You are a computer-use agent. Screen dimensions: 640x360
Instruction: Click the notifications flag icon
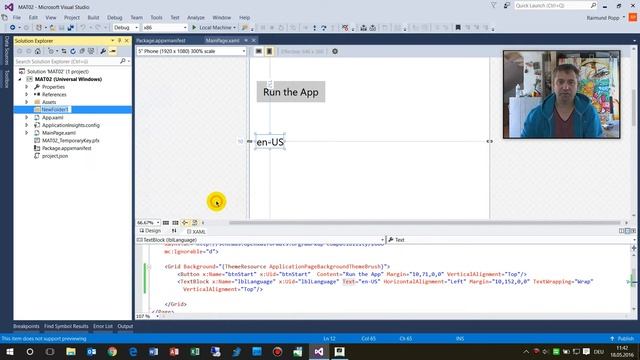[x=493, y=5]
